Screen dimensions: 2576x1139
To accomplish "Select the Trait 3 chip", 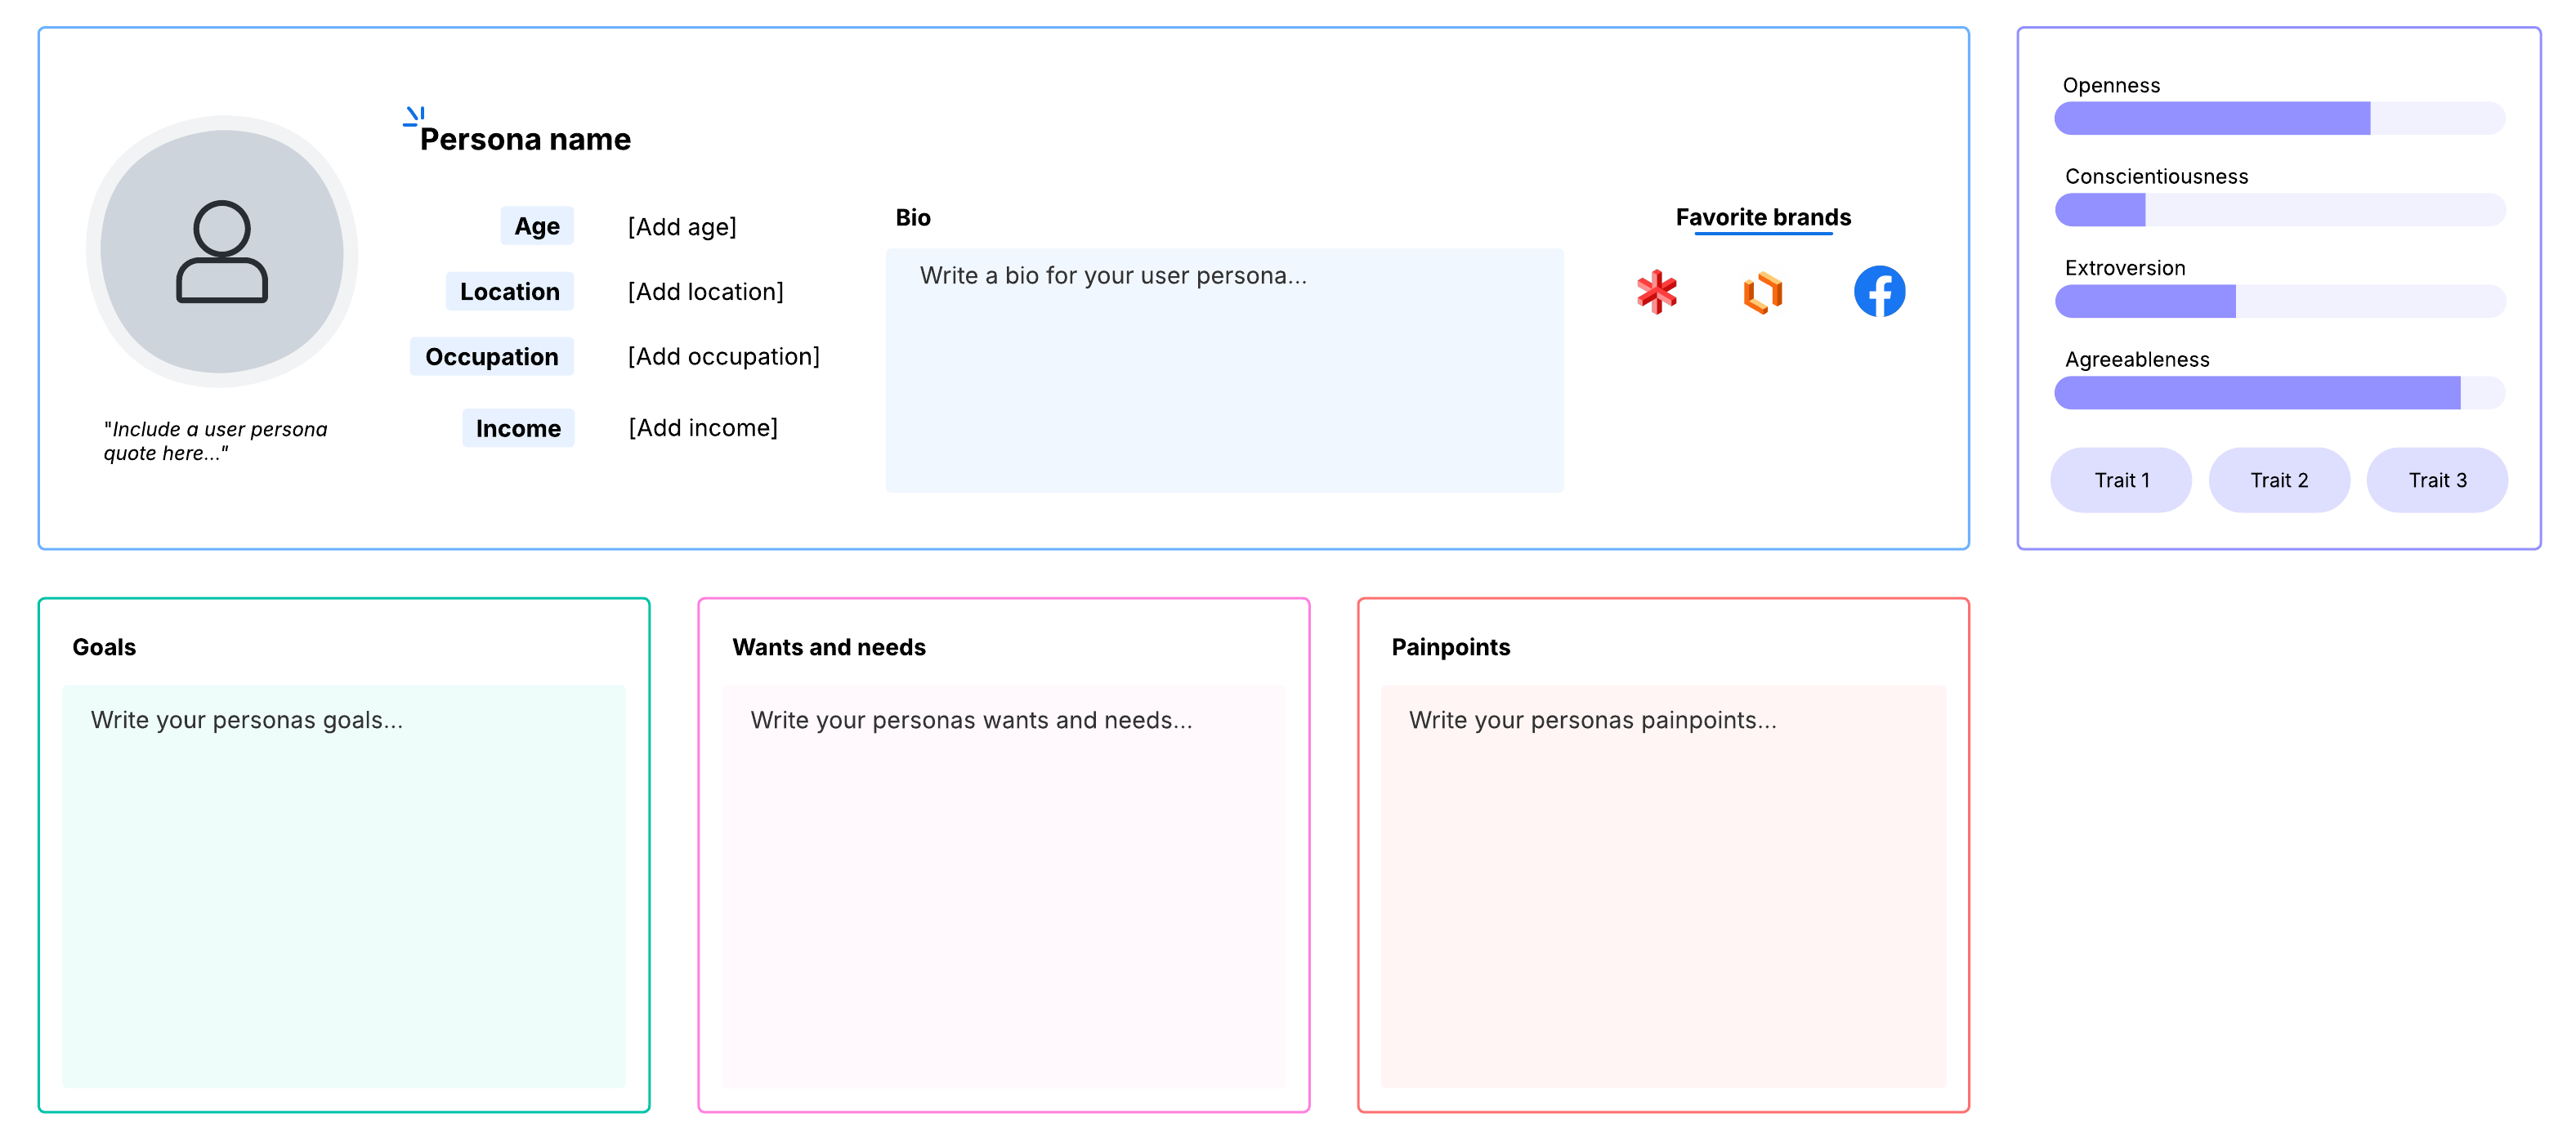I will [x=2437, y=480].
